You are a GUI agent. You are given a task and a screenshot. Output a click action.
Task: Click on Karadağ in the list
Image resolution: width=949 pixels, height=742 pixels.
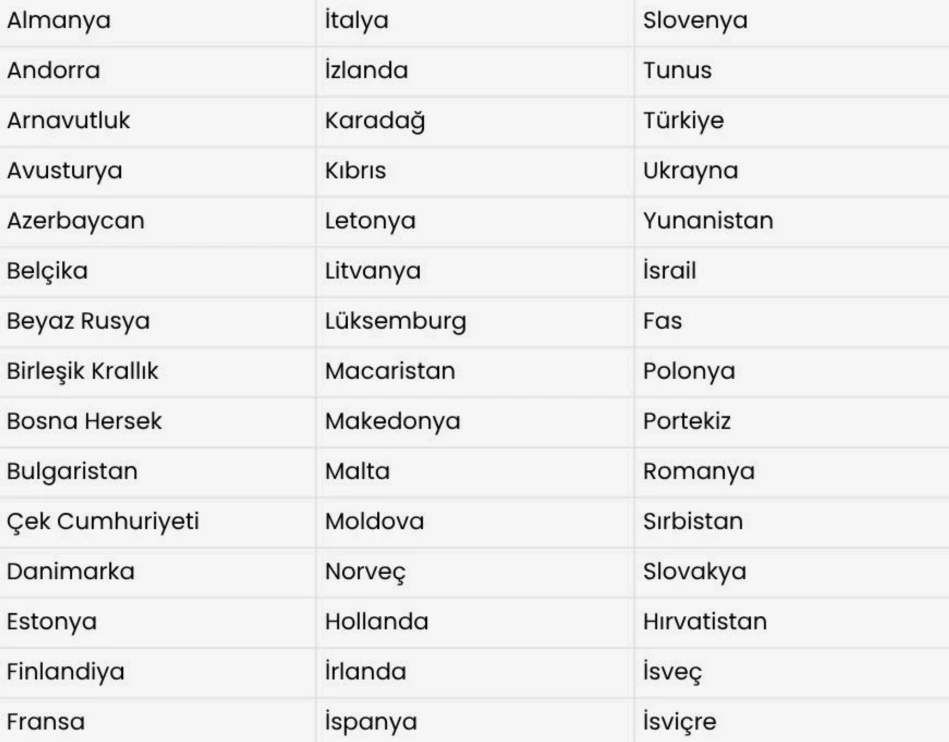tap(375, 120)
